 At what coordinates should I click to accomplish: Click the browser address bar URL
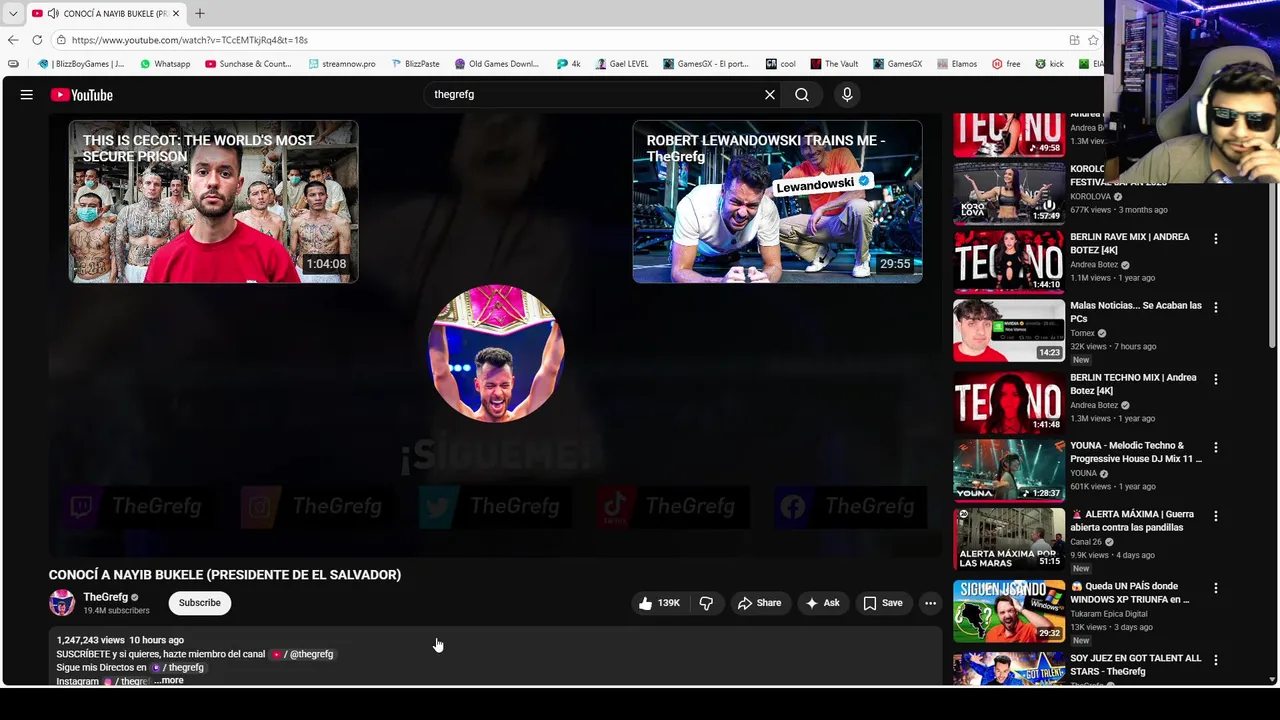coord(190,40)
